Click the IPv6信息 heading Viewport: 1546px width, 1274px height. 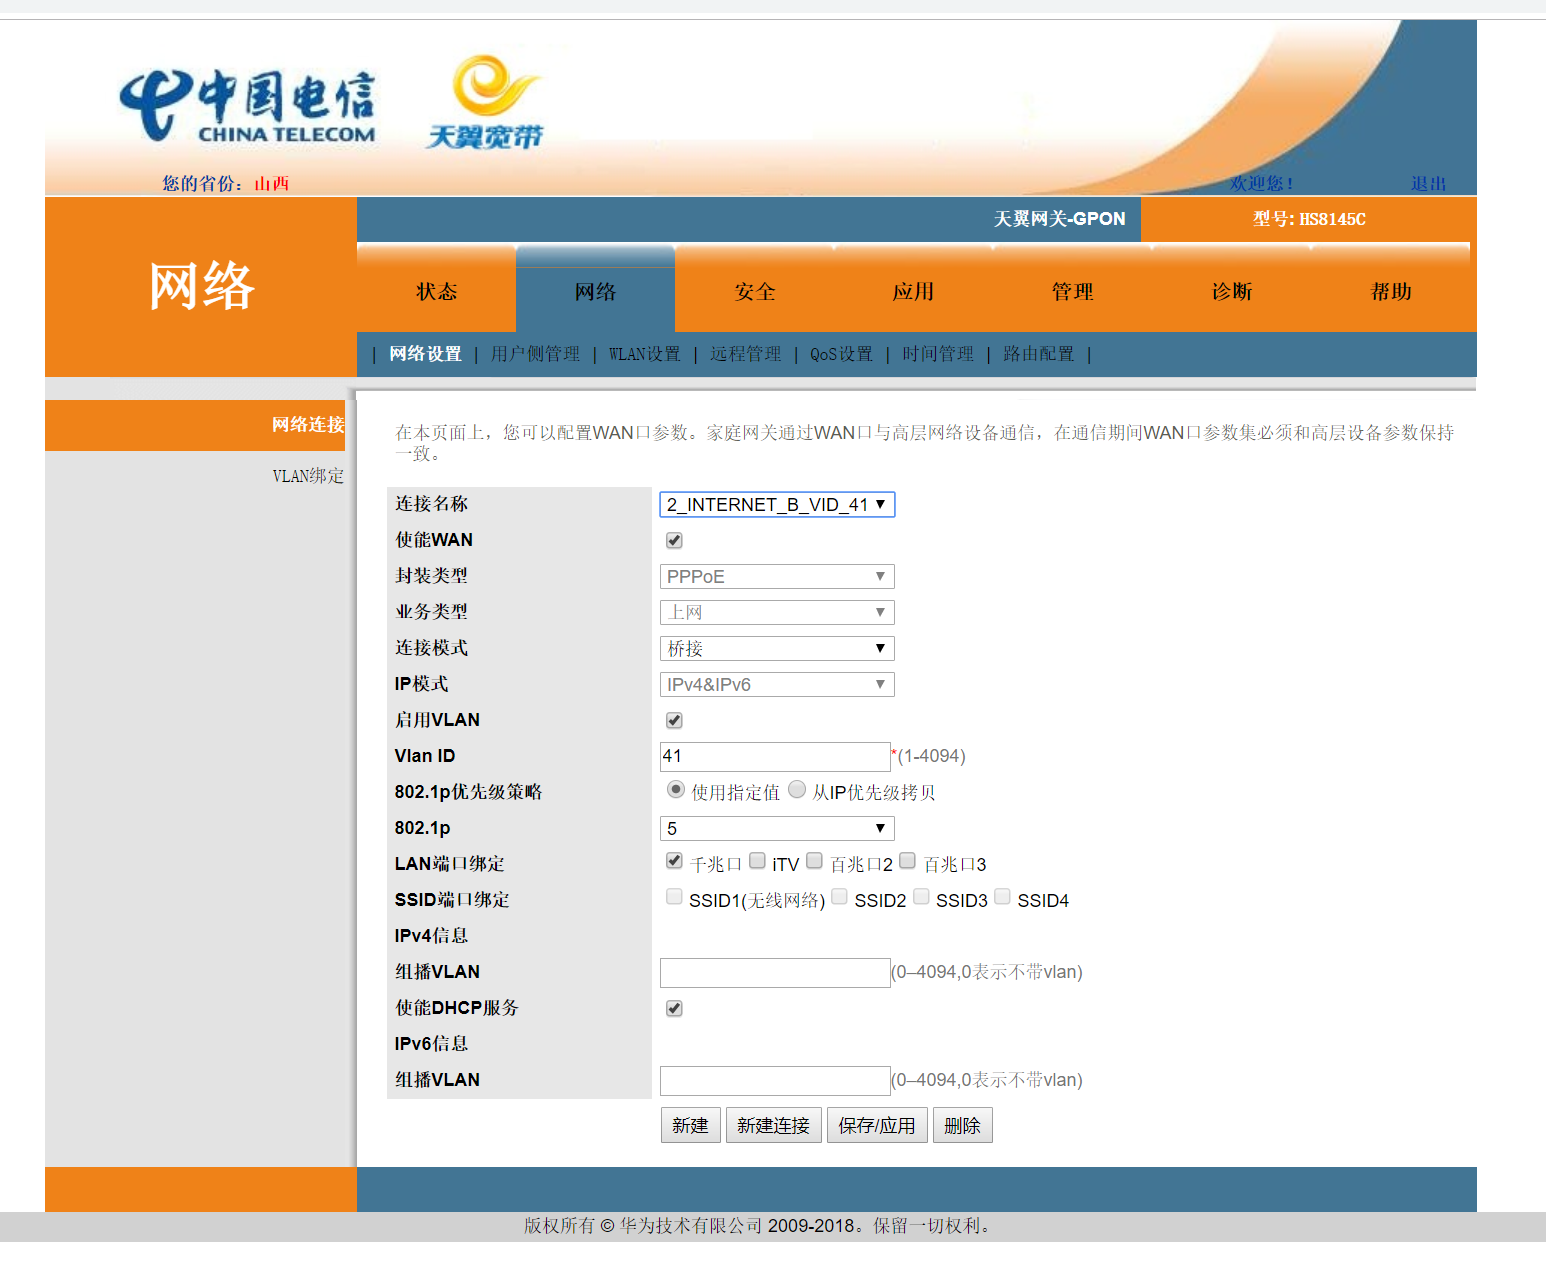click(431, 1044)
